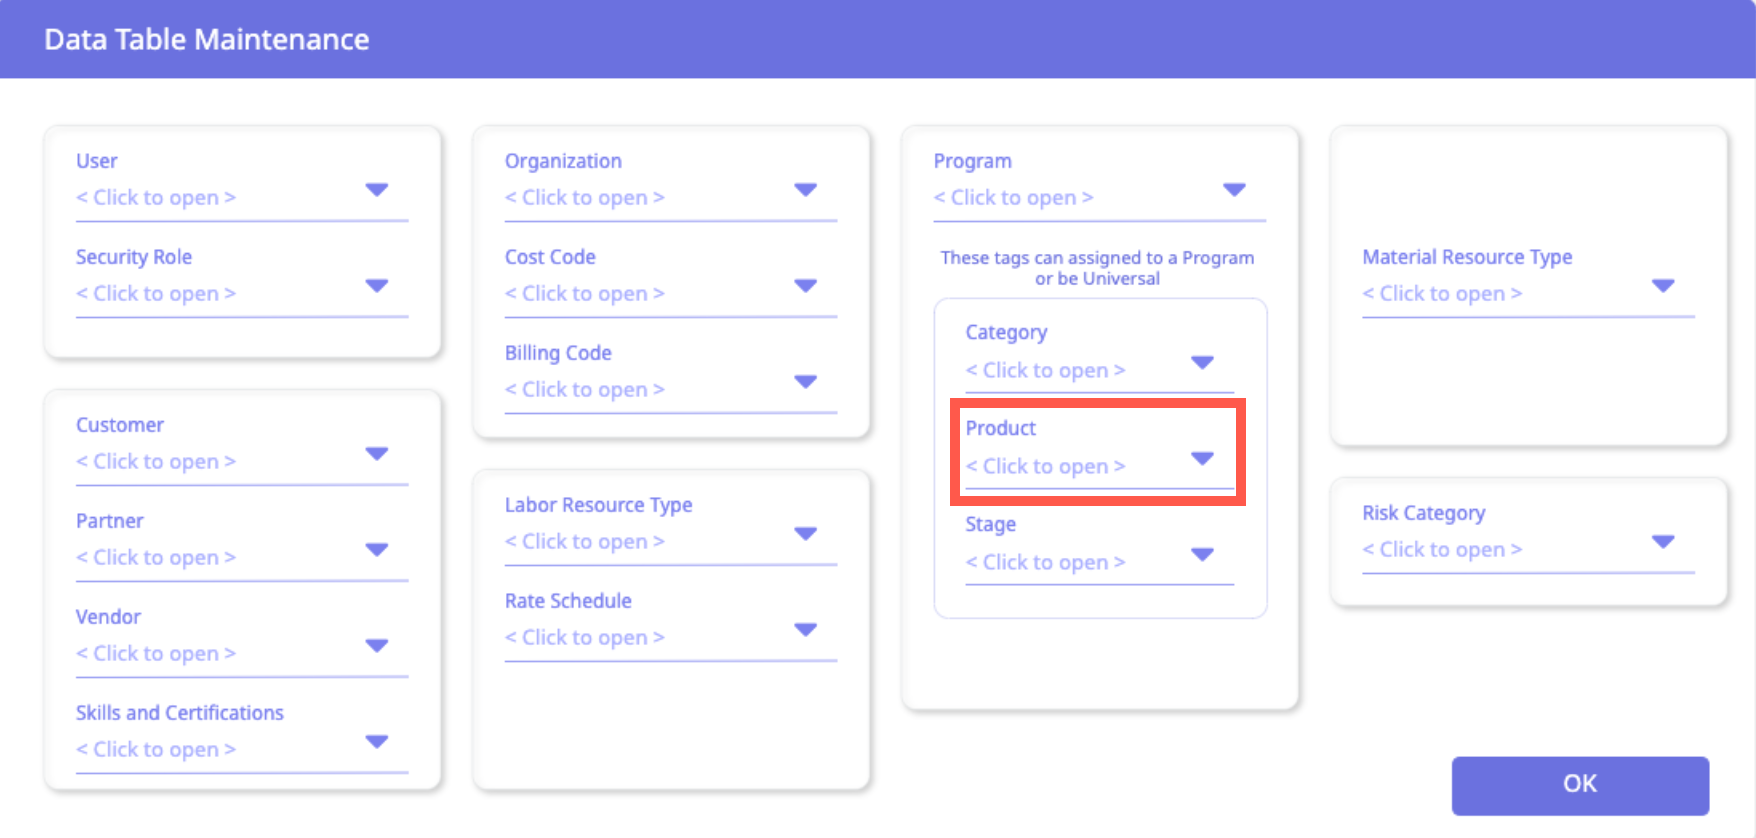Click the Program dropdown arrow icon
The image size is (1756, 838).
pyautogui.click(x=1234, y=190)
